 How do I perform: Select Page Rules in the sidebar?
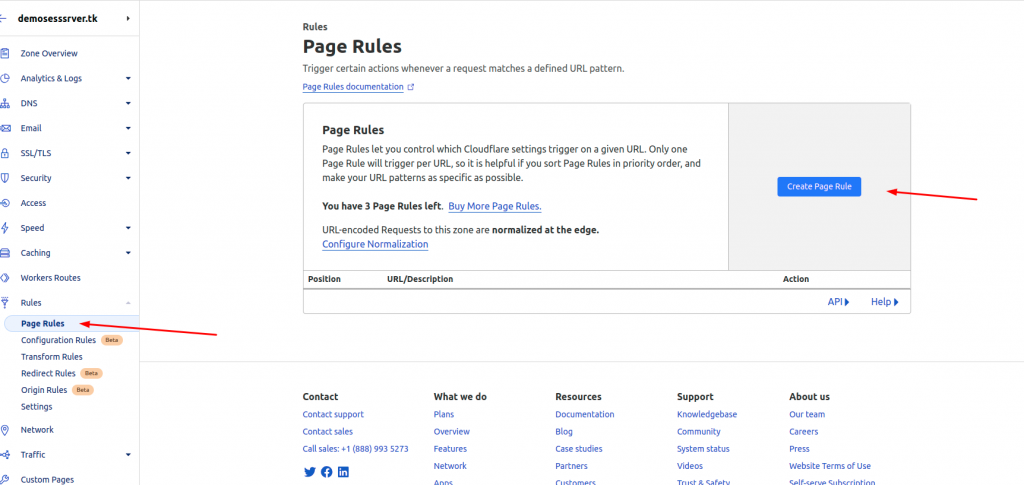tap(42, 323)
